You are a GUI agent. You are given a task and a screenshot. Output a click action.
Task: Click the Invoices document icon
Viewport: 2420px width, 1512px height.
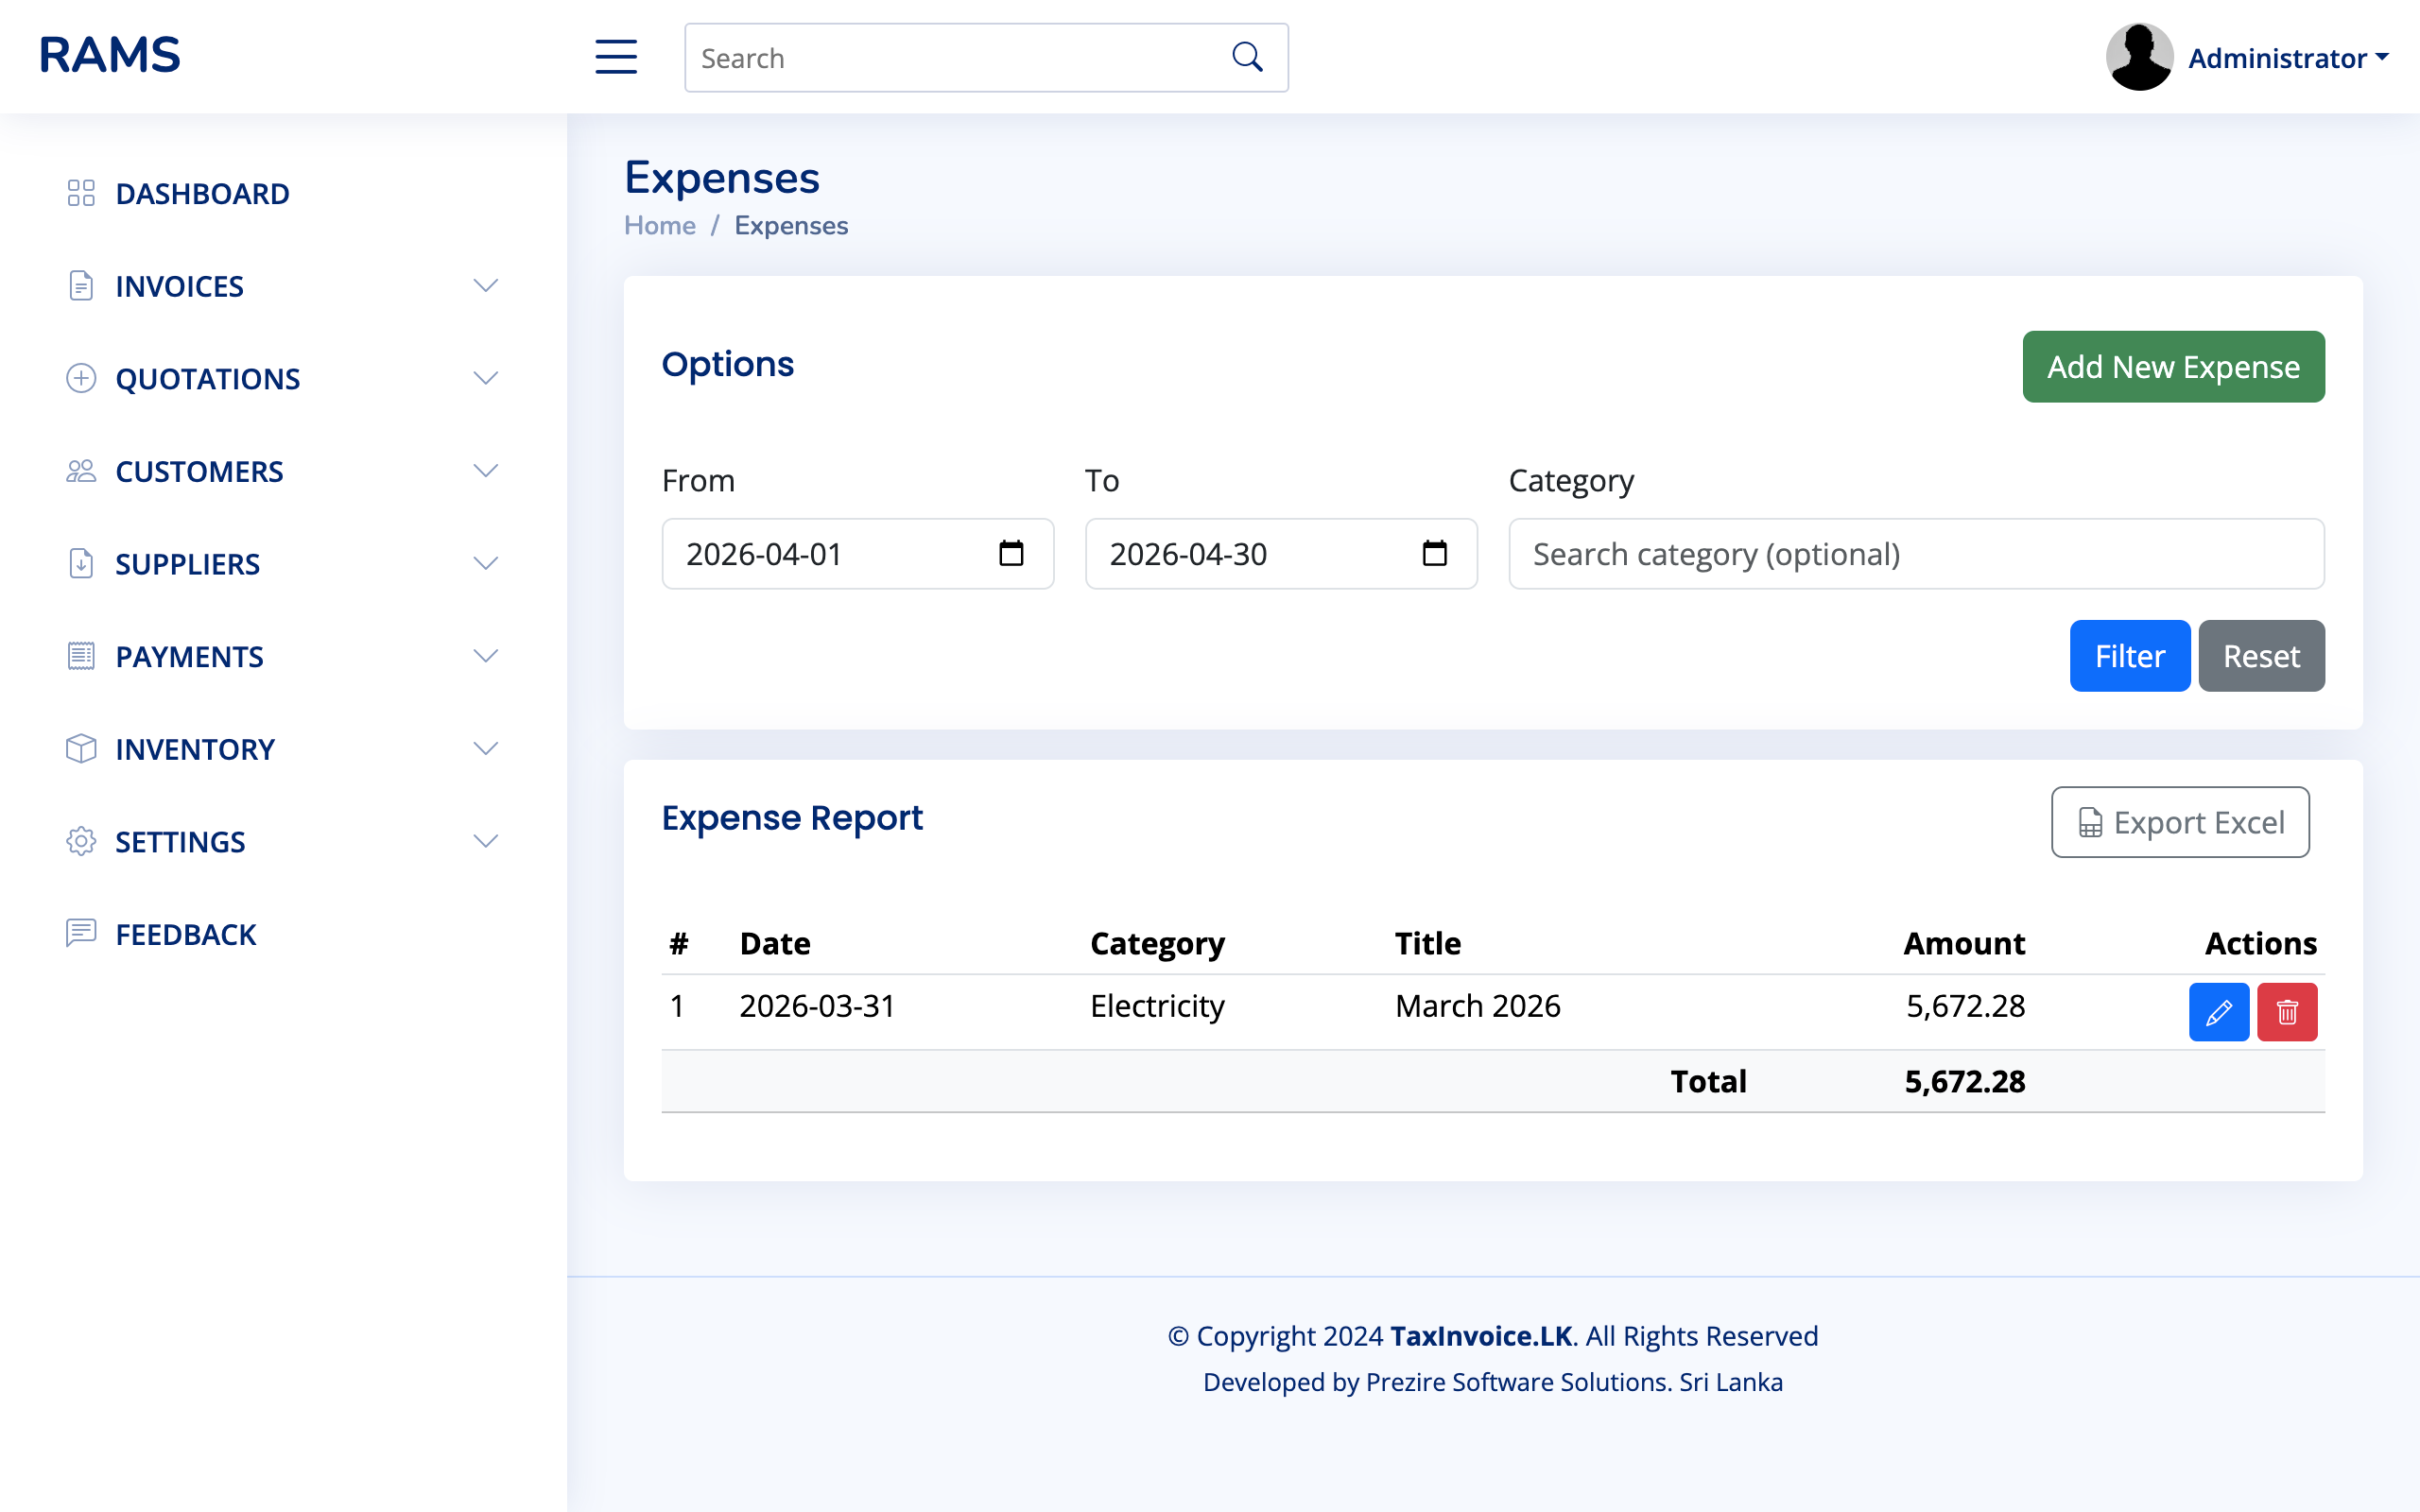click(x=81, y=286)
